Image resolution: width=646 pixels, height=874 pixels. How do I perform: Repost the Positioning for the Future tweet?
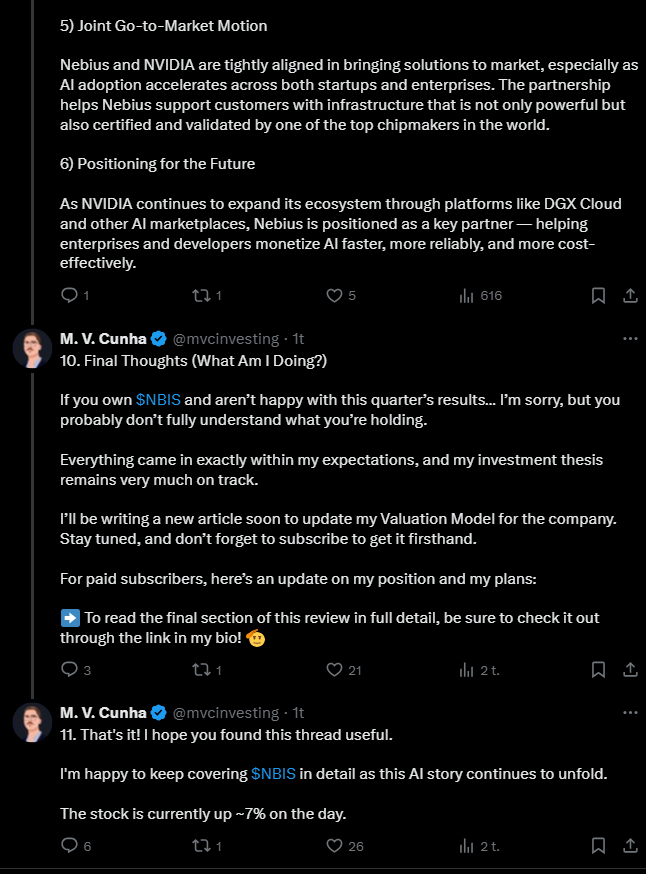point(200,295)
